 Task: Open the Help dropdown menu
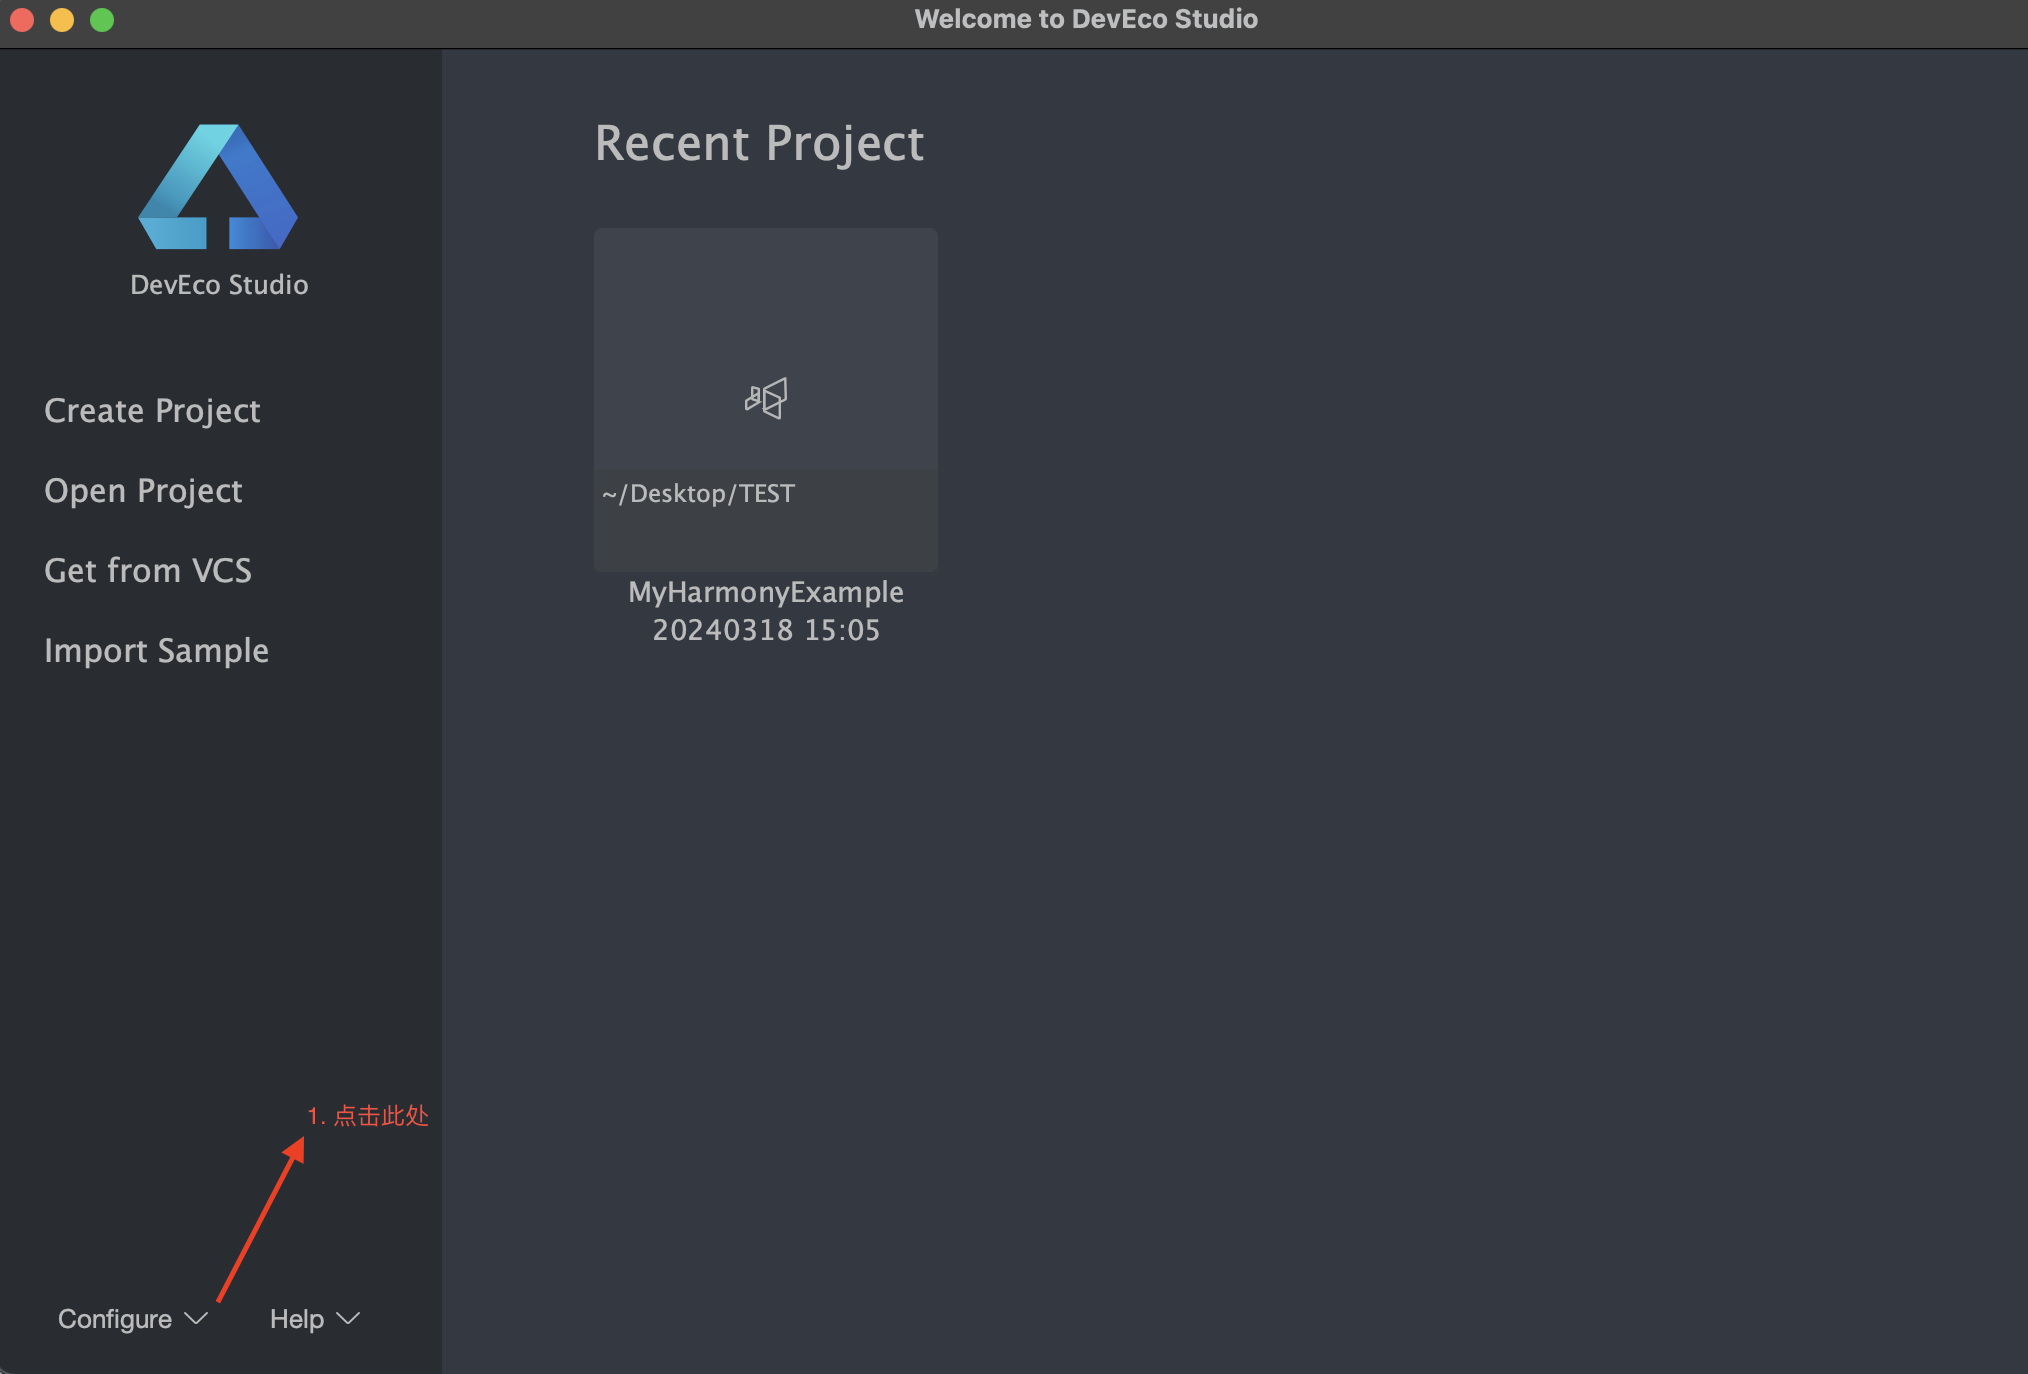[x=297, y=1319]
